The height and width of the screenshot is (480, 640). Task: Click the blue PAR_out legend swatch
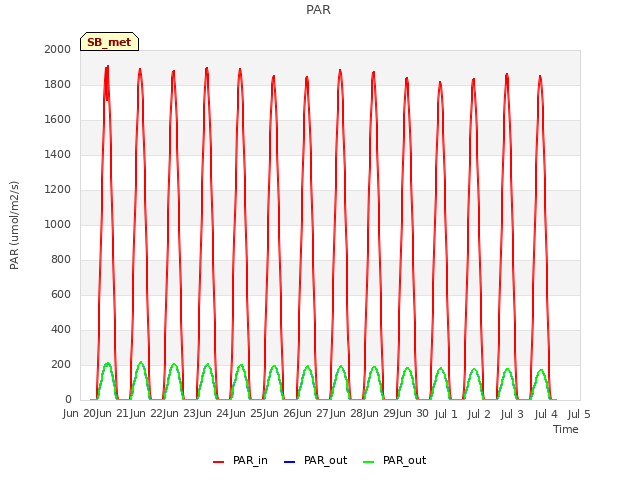(289, 462)
